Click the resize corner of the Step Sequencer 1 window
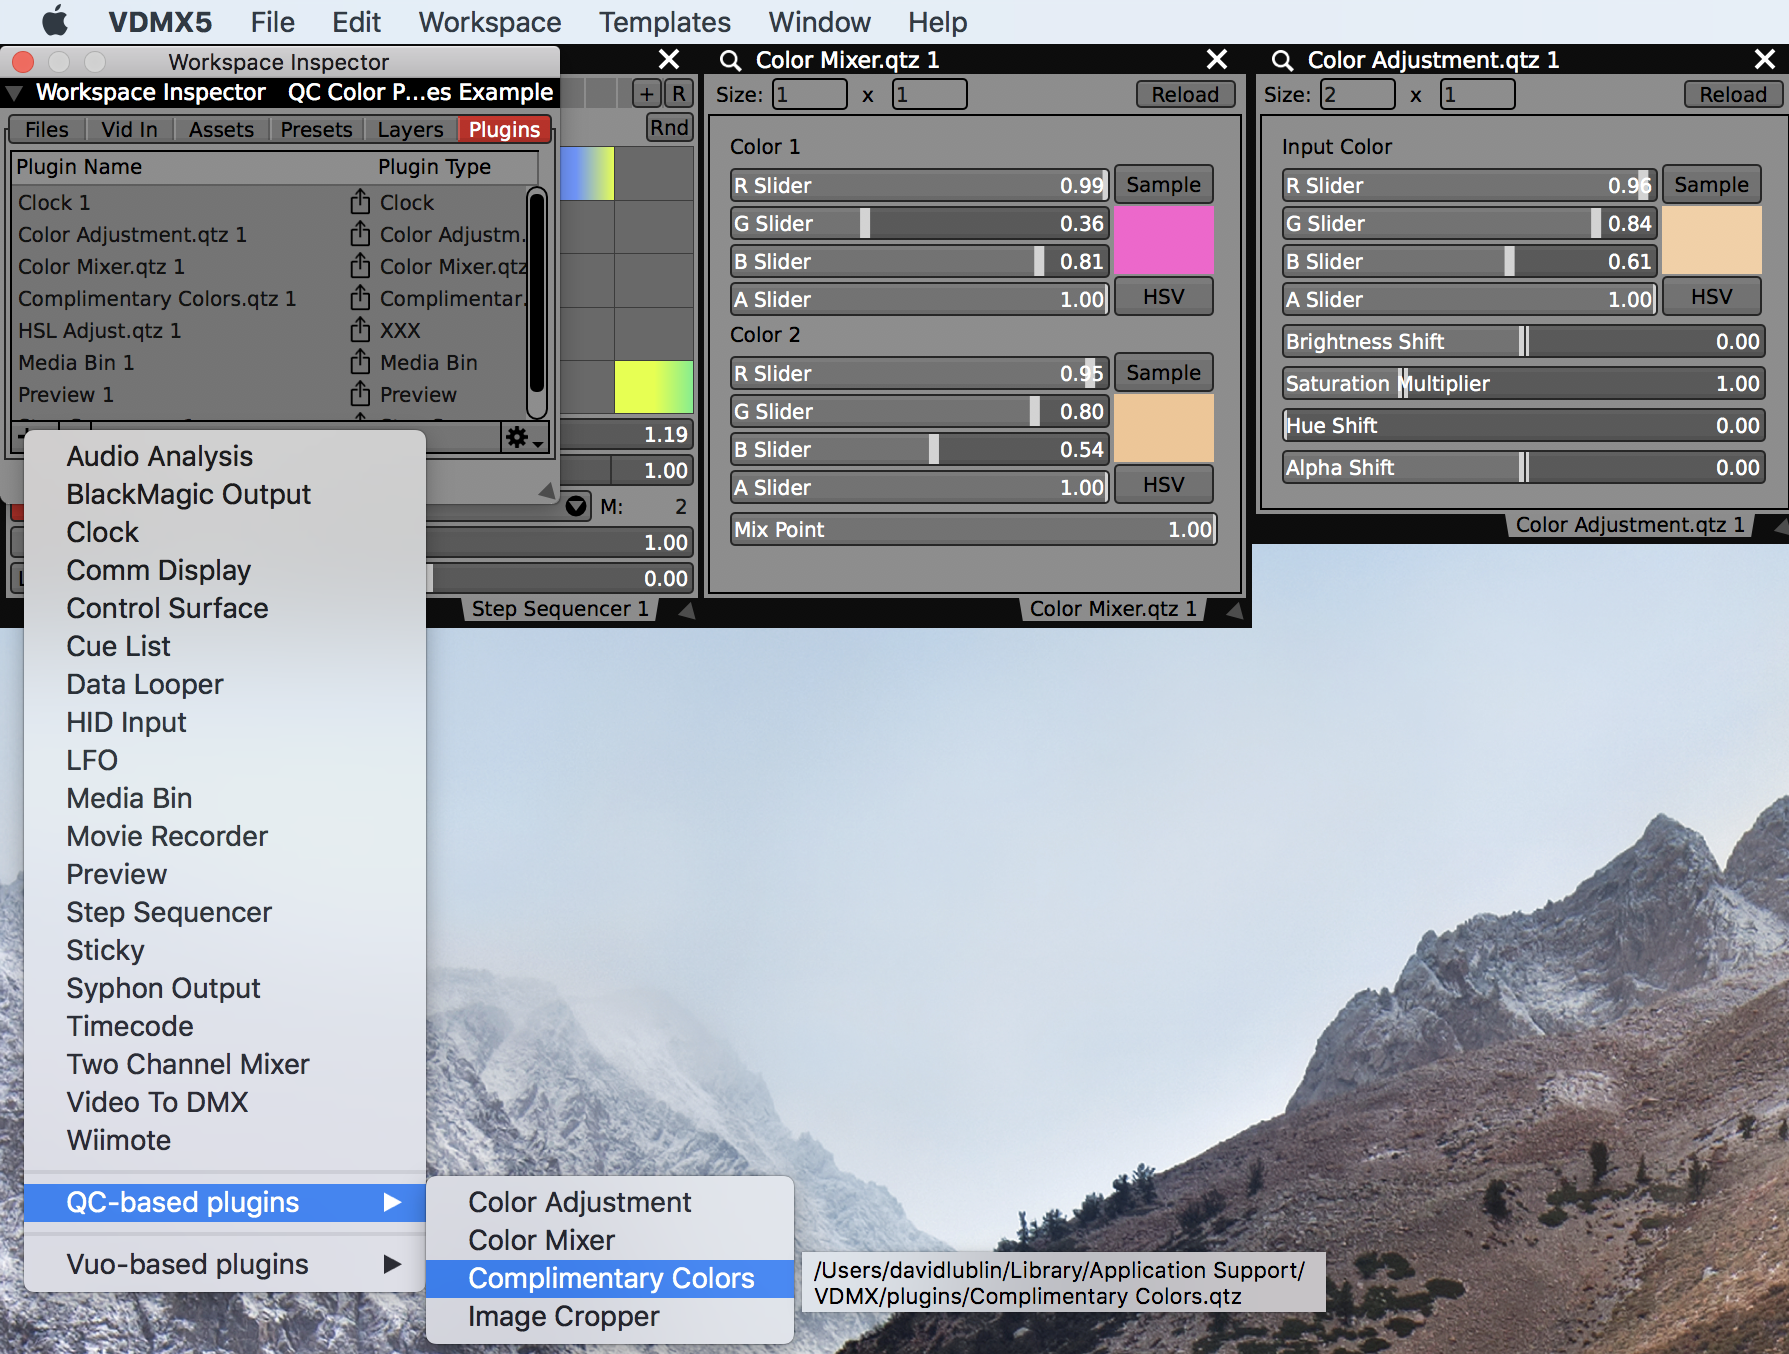The image size is (1789, 1354). [x=686, y=609]
